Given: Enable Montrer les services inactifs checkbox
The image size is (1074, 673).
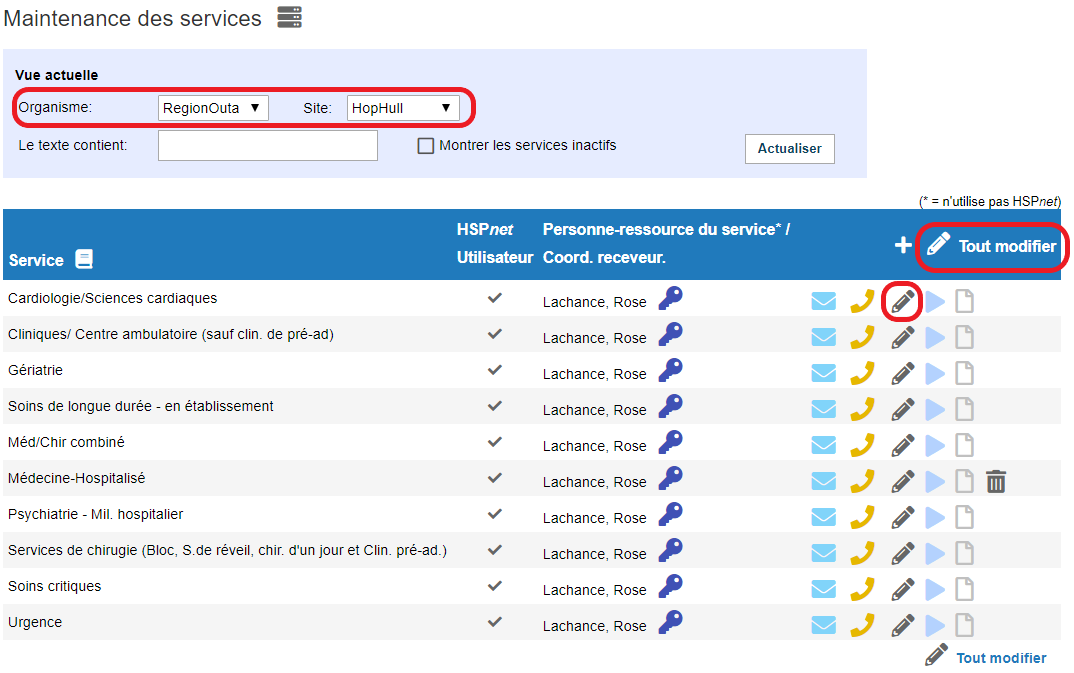Looking at the screenshot, I should coord(425,146).
